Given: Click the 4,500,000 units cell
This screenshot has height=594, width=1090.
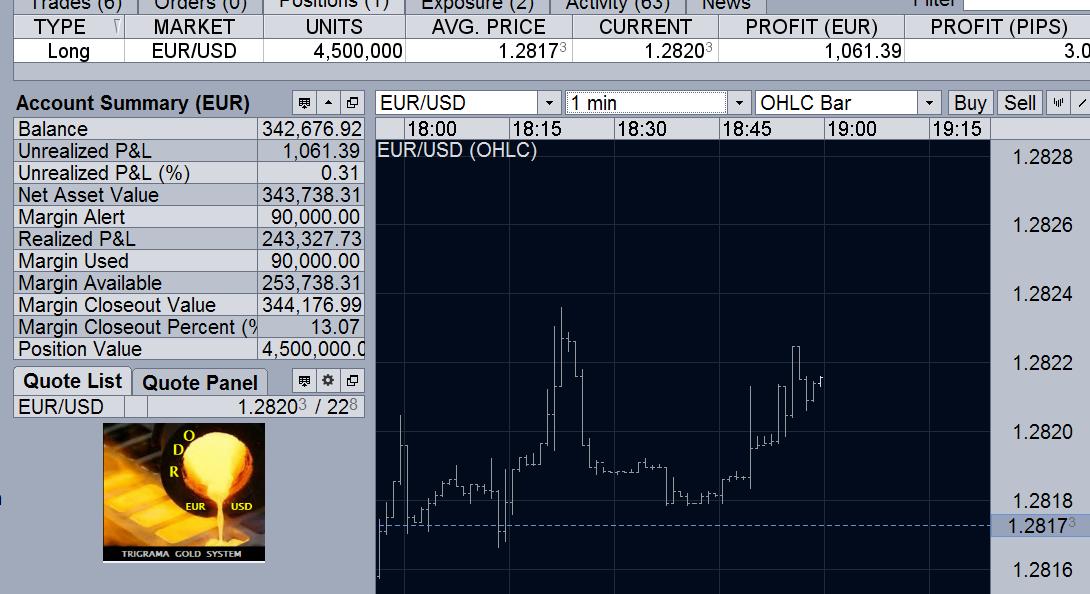Looking at the screenshot, I should tap(334, 51).
